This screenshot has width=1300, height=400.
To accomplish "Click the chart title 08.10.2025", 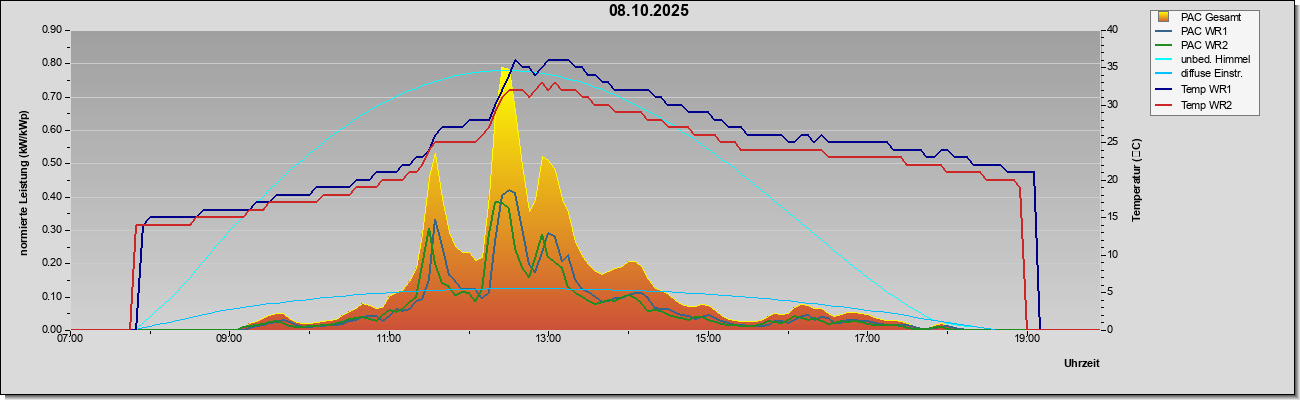I will coord(648,11).
